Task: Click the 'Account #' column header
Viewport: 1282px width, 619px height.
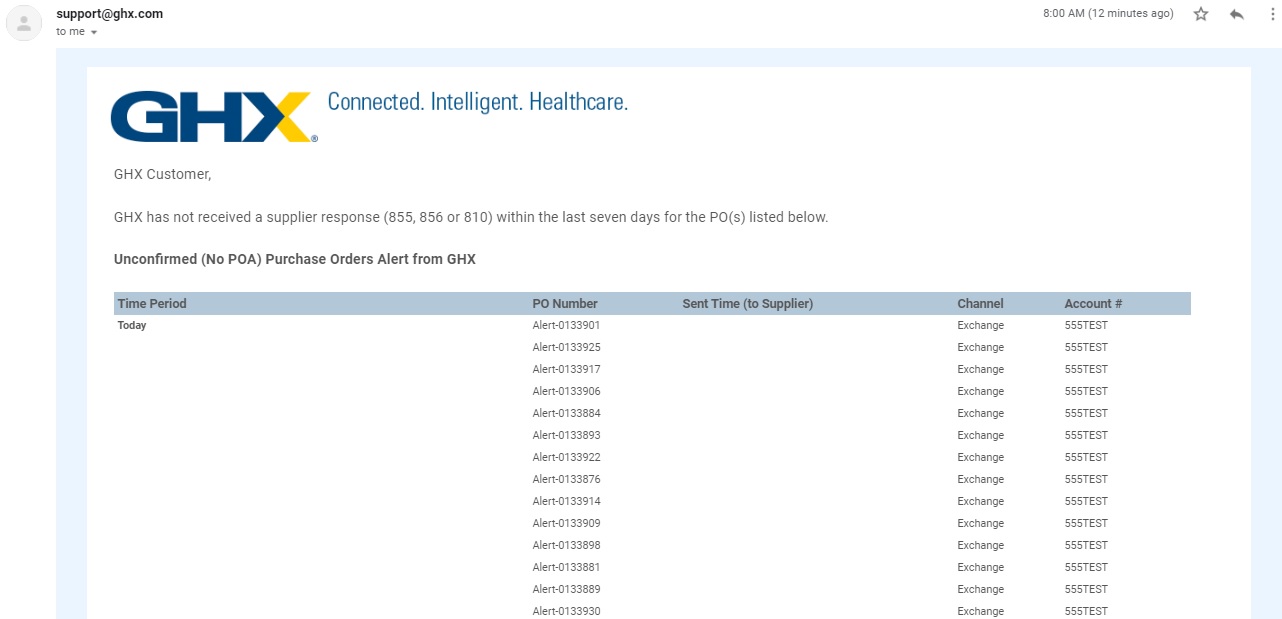Action: [x=1093, y=304]
